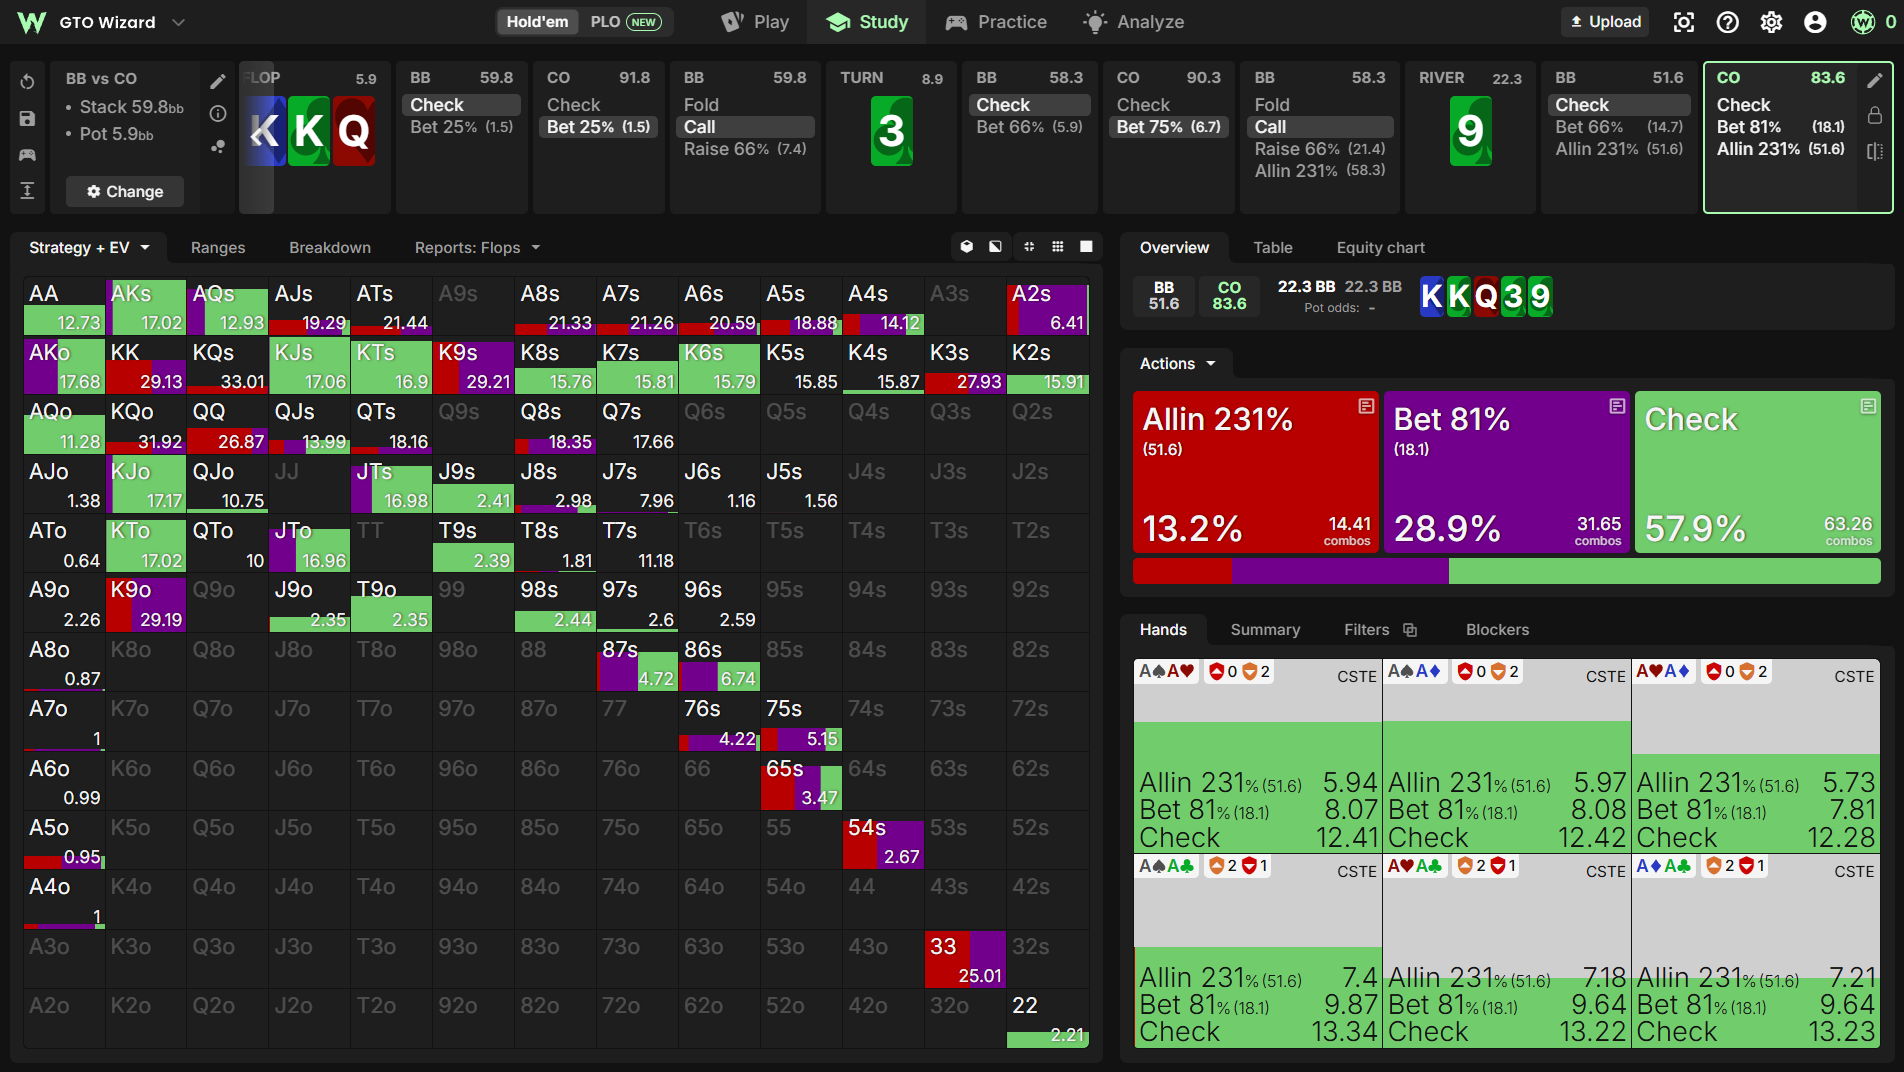The width and height of the screenshot is (1904, 1072).
Task: Open the info icon beside Stack 59.8bb
Action: pos(218,114)
